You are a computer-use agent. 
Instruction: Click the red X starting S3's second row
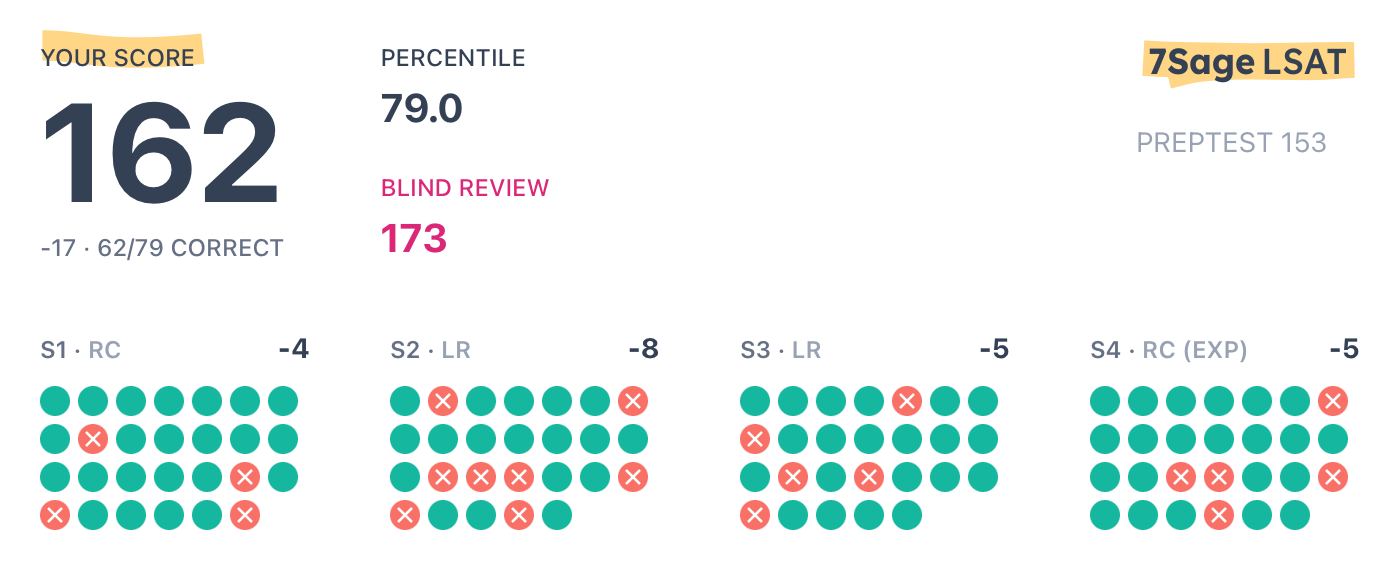(755, 439)
